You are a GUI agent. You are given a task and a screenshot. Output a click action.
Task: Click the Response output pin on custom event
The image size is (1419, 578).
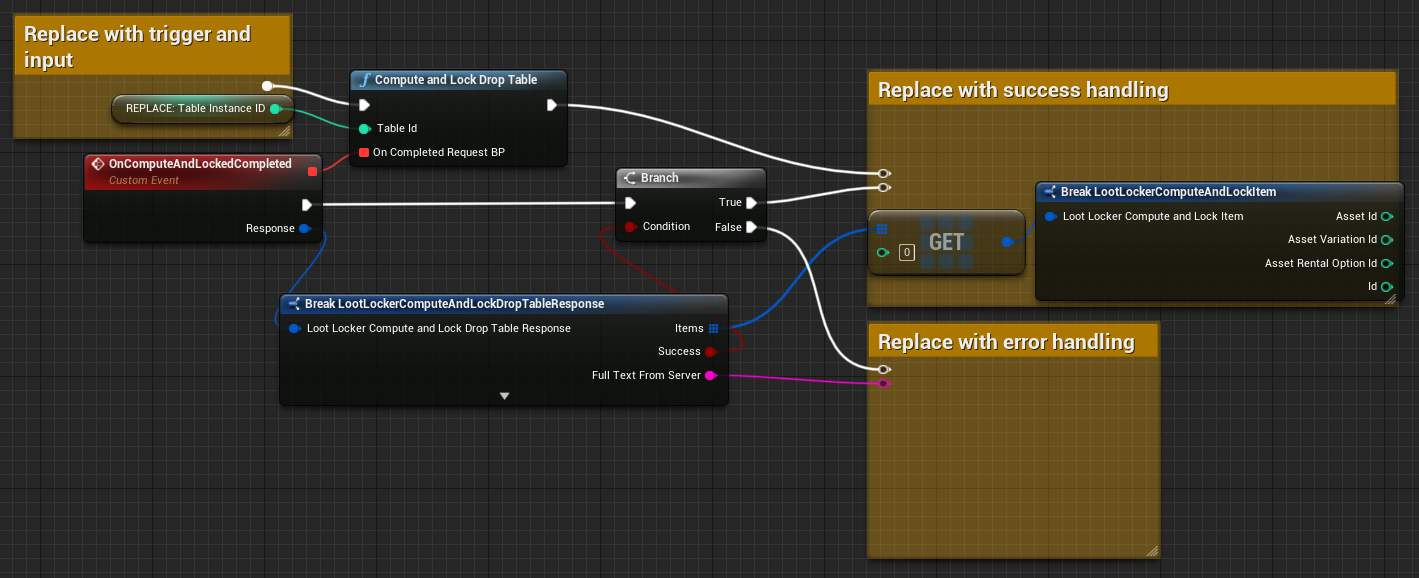coord(305,228)
